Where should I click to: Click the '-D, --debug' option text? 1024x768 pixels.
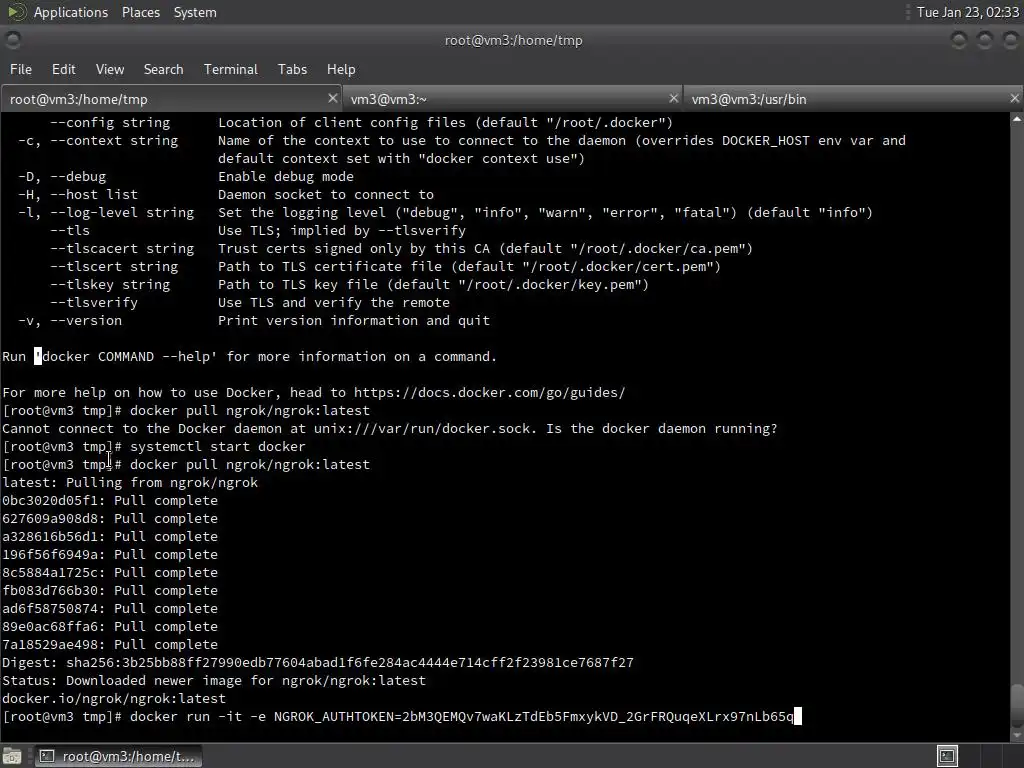[62, 176]
